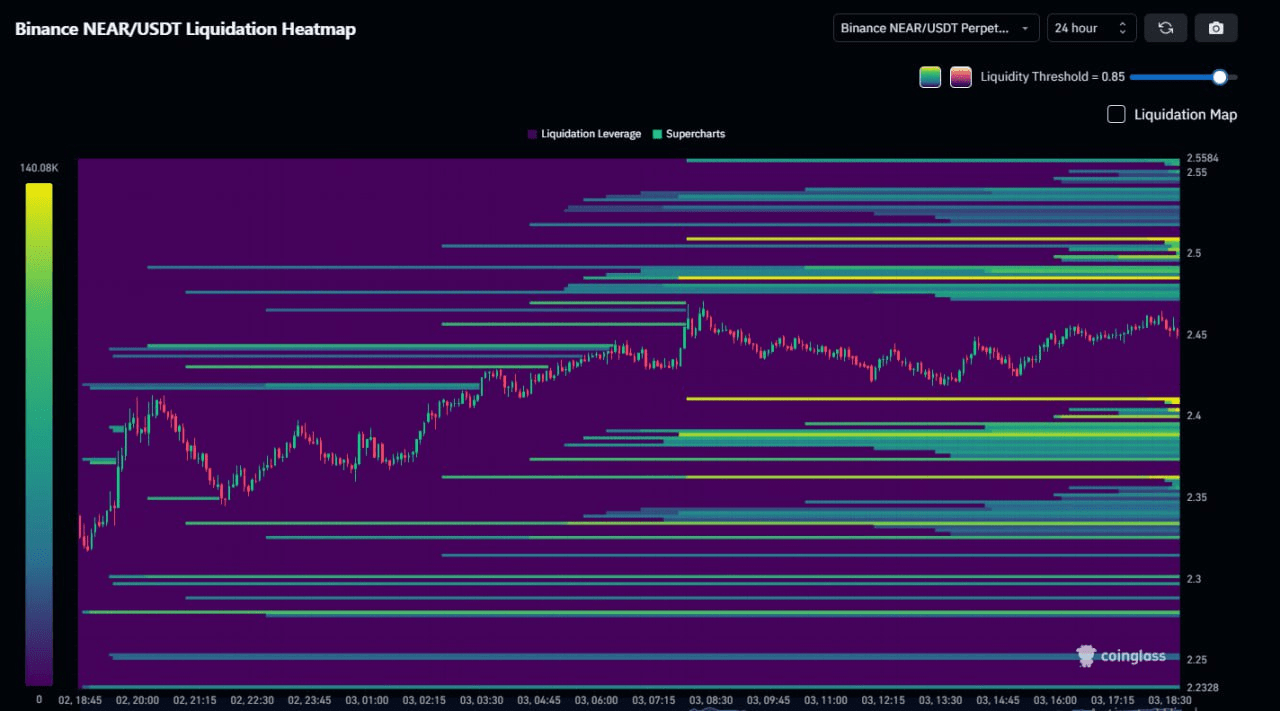
Task: Toggle the Liquidation Leverage legend item
Action: click(x=584, y=134)
